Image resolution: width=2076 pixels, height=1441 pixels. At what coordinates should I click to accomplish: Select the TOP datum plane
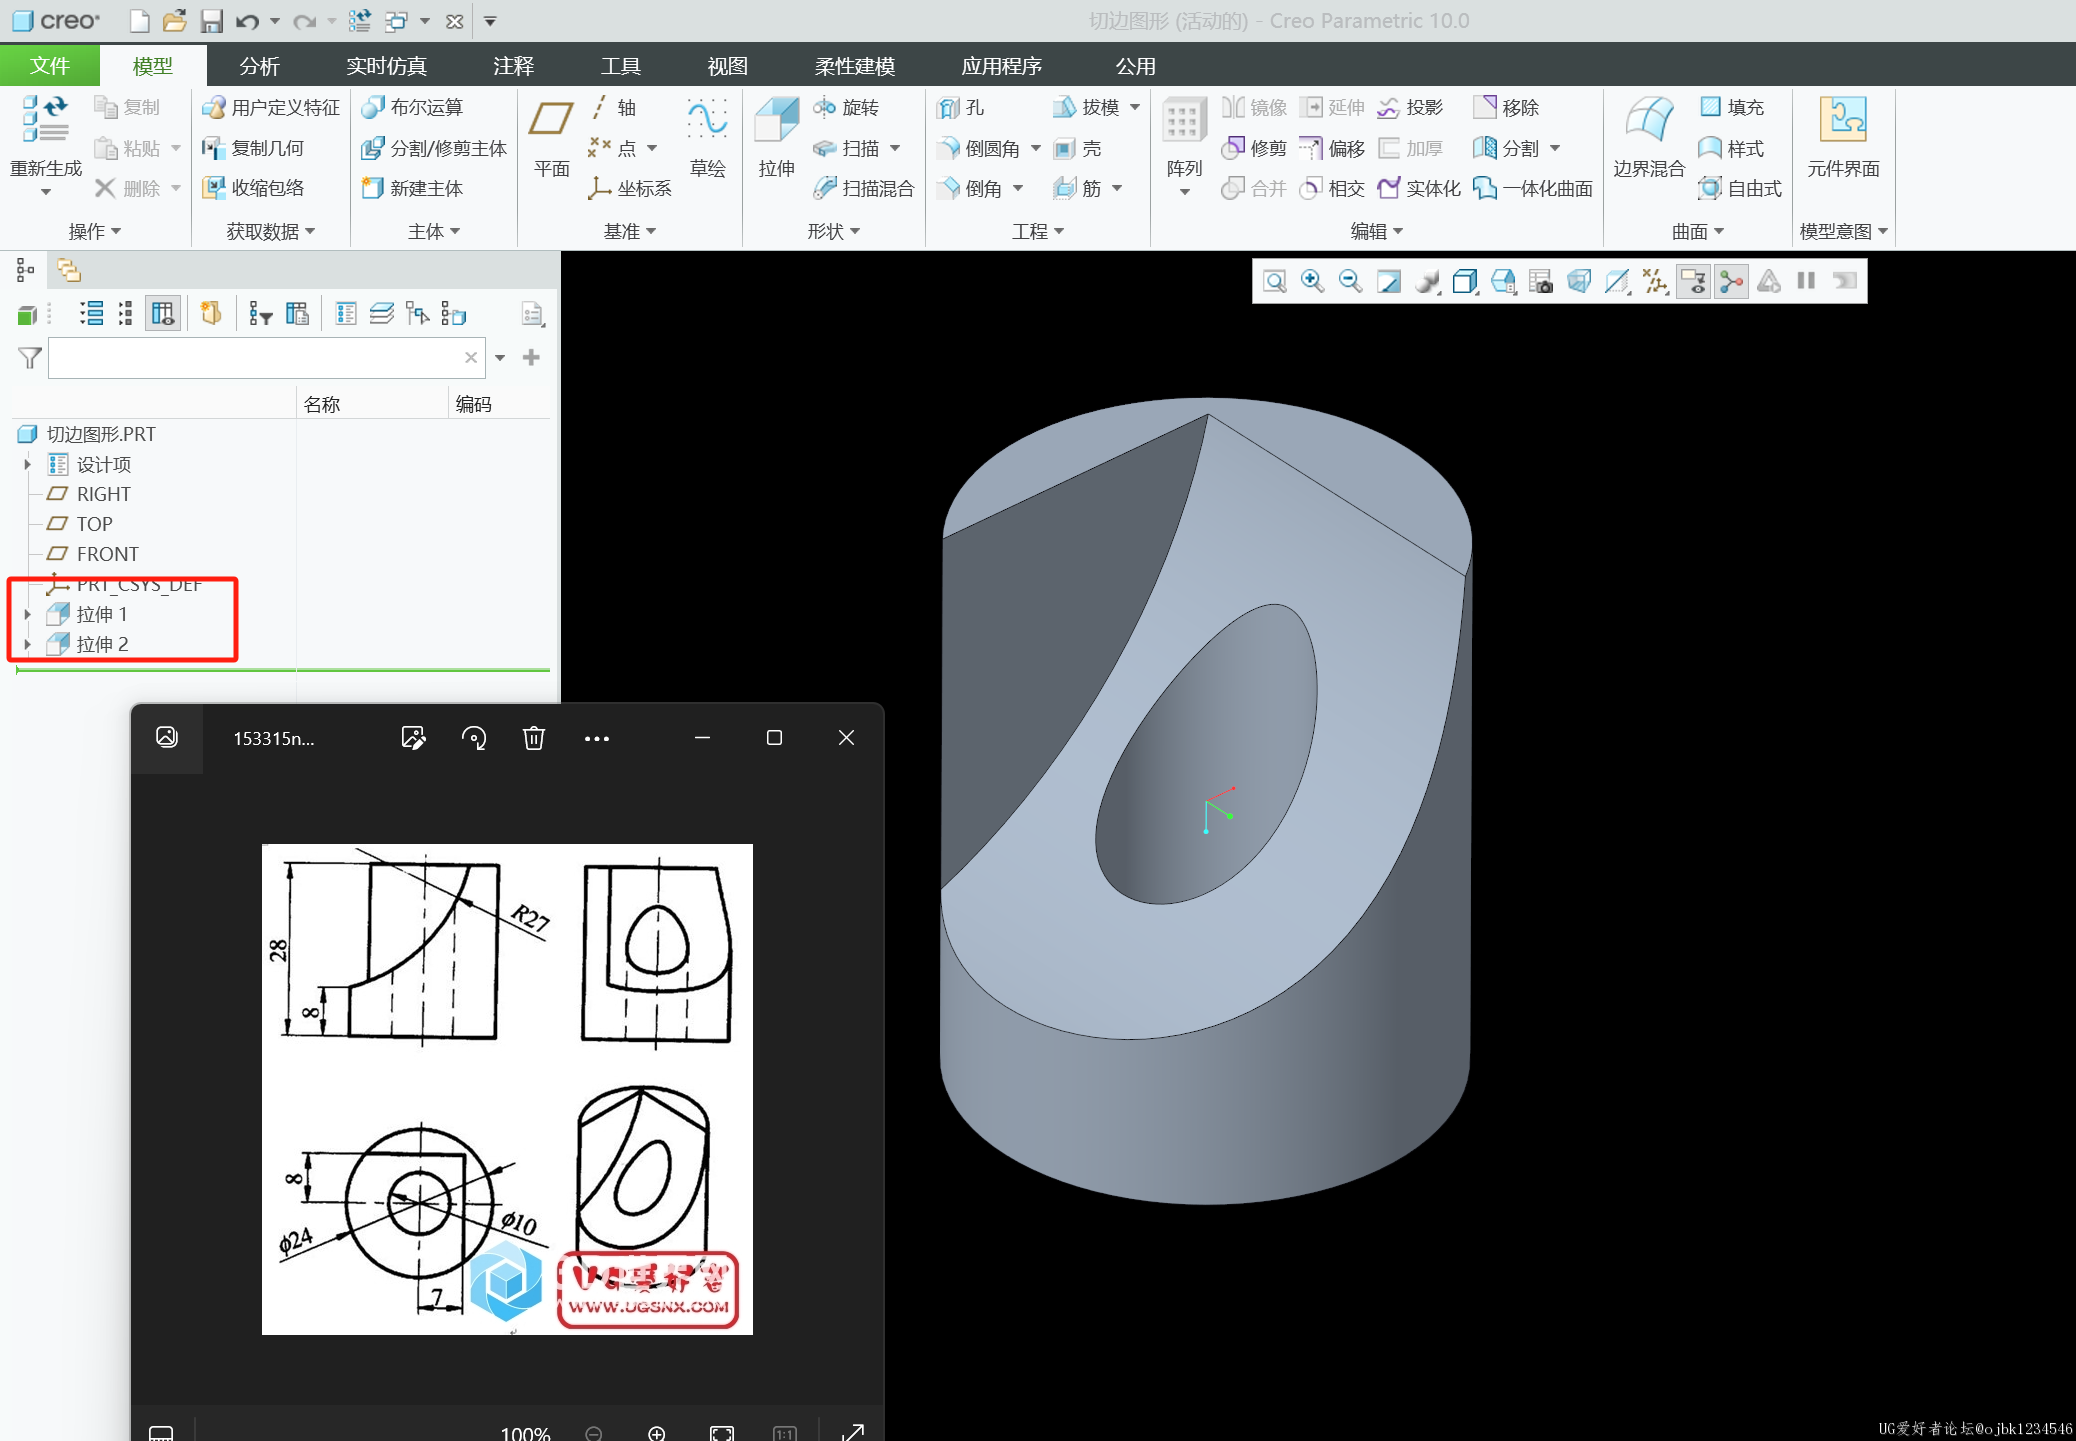pos(80,524)
